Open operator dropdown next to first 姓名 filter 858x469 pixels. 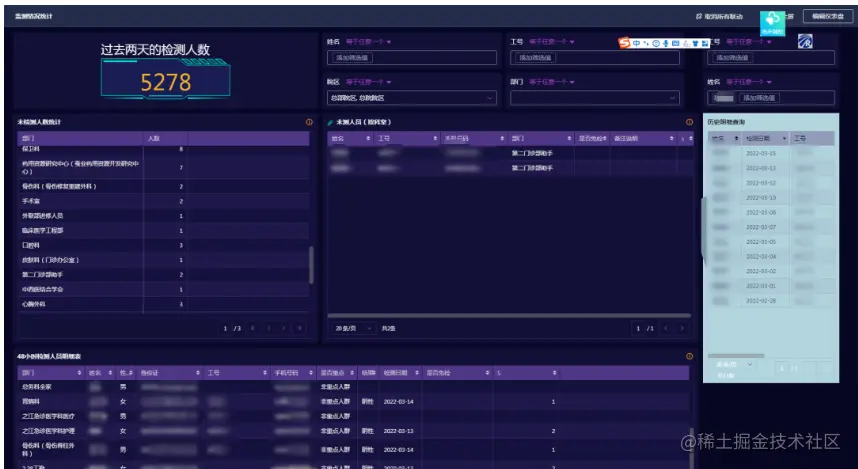(x=368, y=42)
